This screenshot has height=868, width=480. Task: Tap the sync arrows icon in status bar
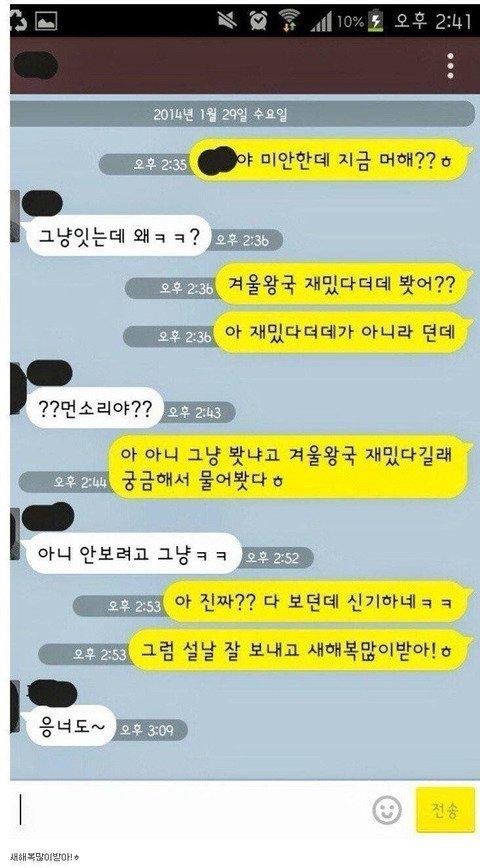pyautogui.click(x=18, y=21)
